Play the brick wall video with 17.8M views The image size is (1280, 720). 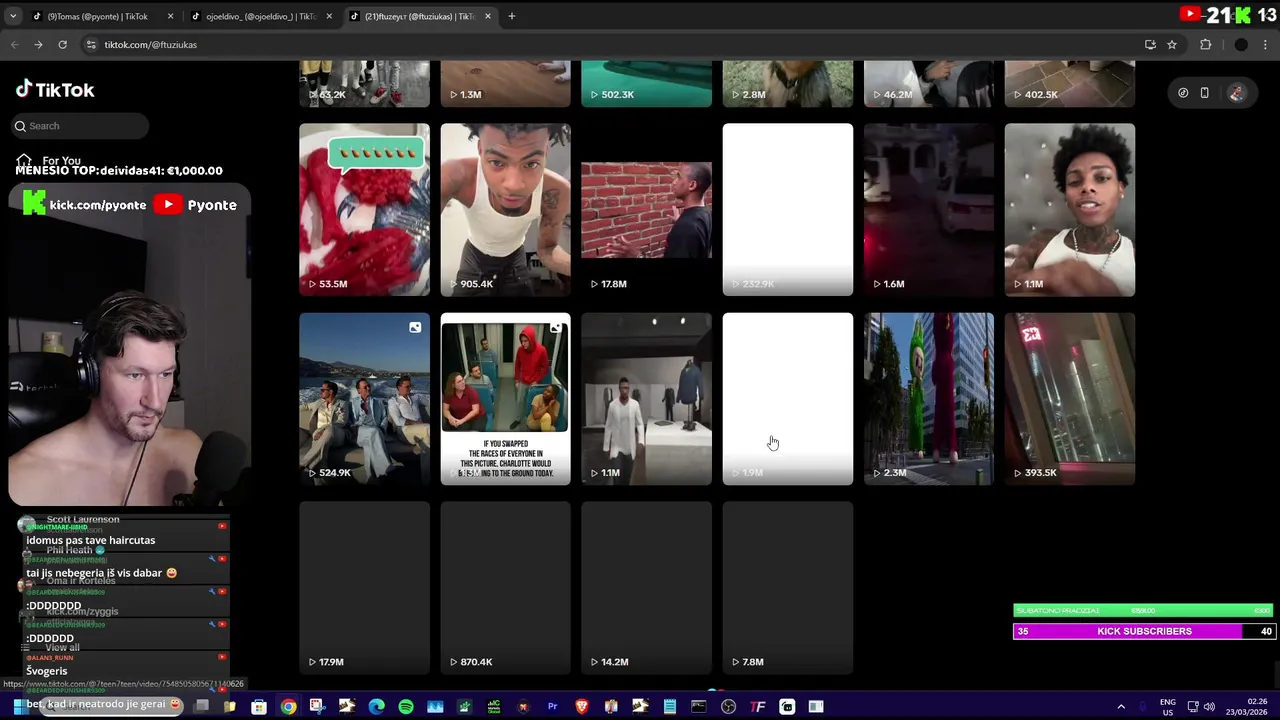tap(646, 209)
